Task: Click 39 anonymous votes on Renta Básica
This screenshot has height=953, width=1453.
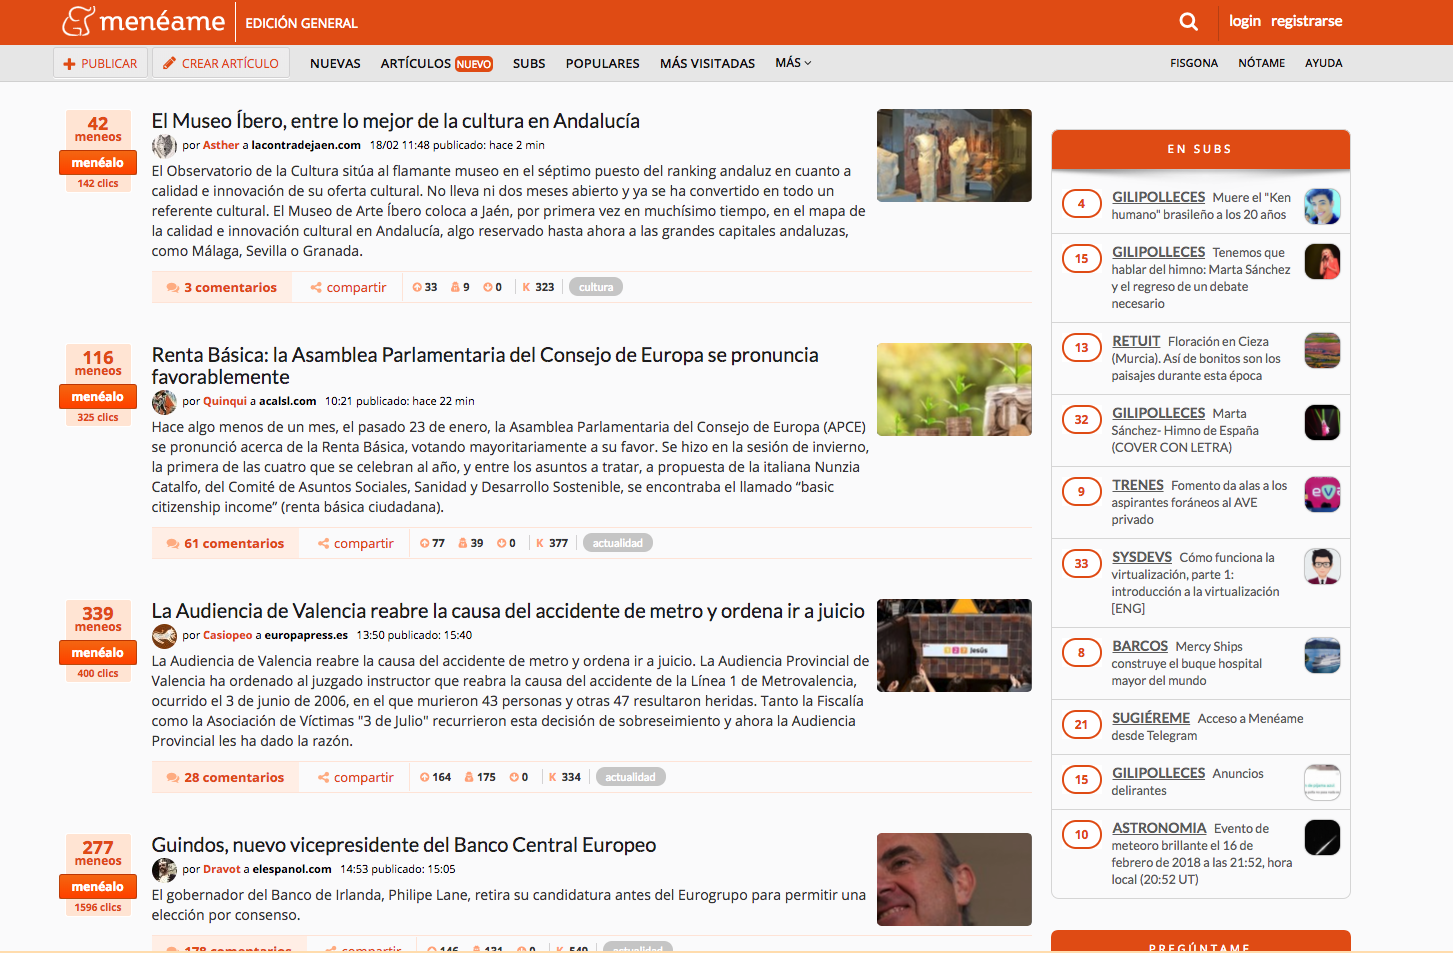Action: pos(471,543)
